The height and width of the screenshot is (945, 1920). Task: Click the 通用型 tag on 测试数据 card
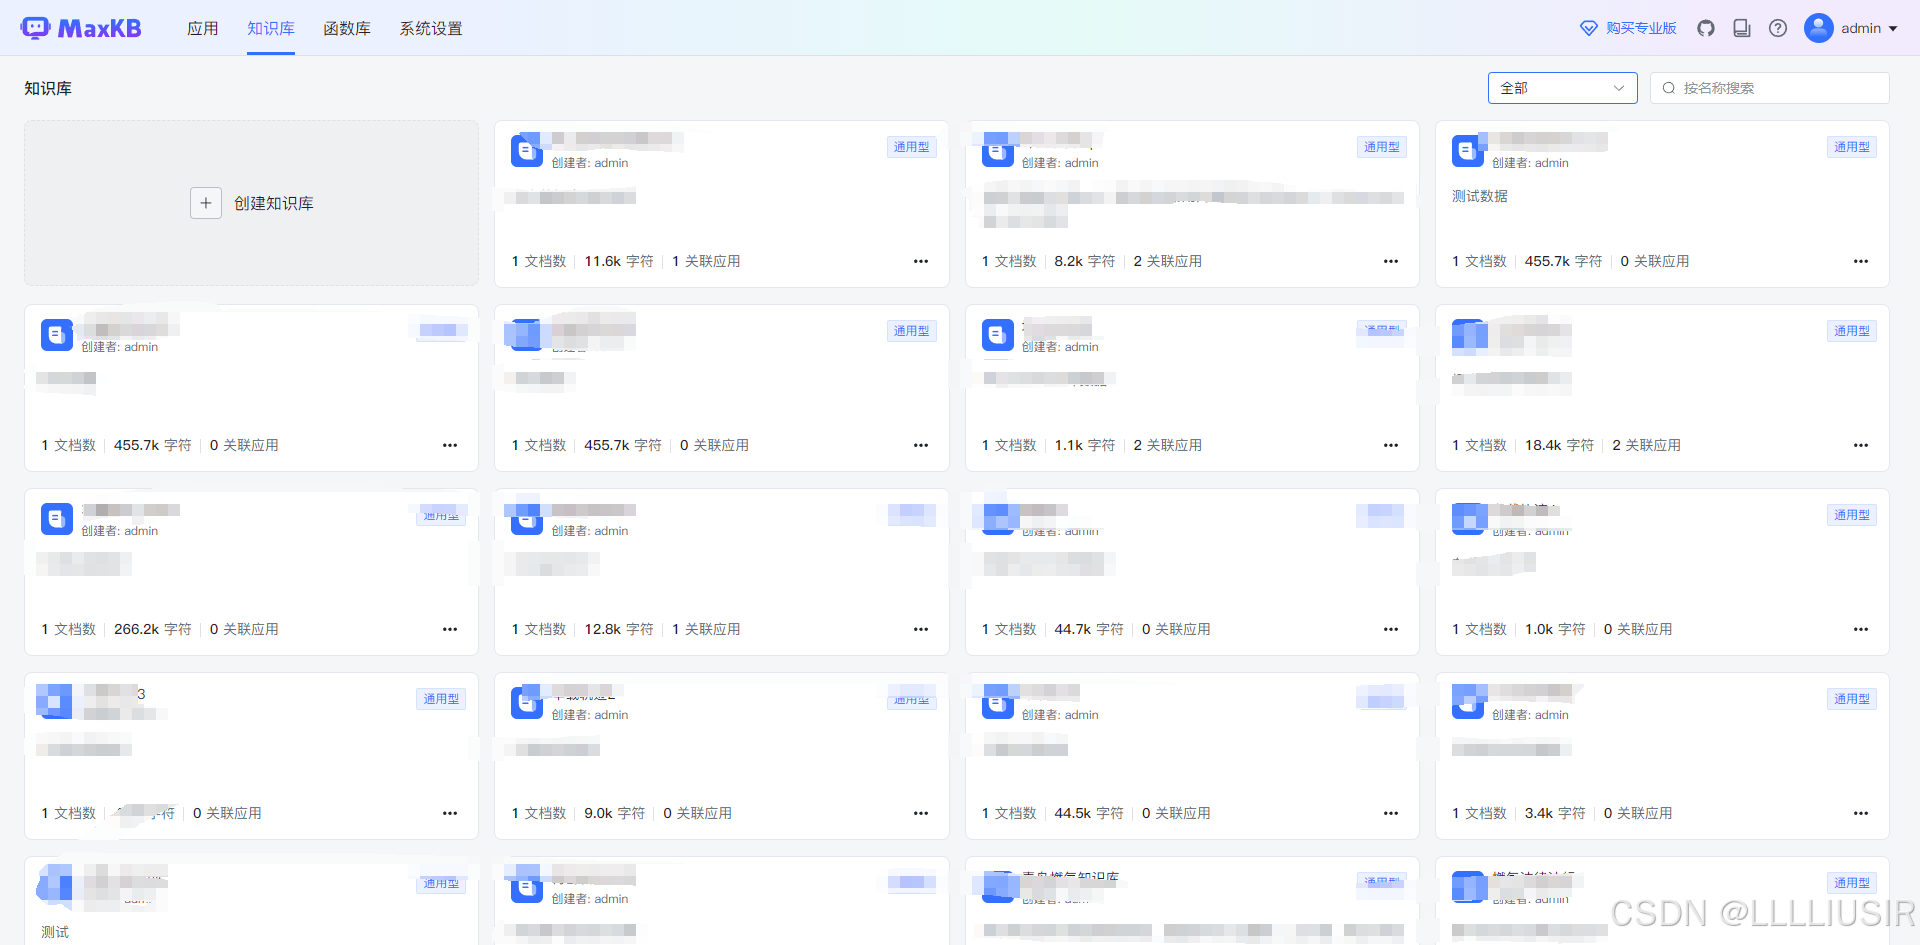[x=1852, y=147]
